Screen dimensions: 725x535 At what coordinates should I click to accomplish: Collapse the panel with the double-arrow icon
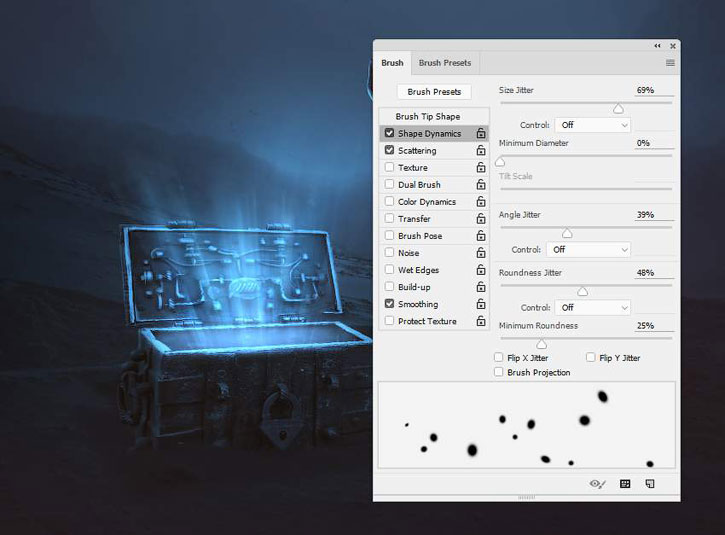coord(657,46)
